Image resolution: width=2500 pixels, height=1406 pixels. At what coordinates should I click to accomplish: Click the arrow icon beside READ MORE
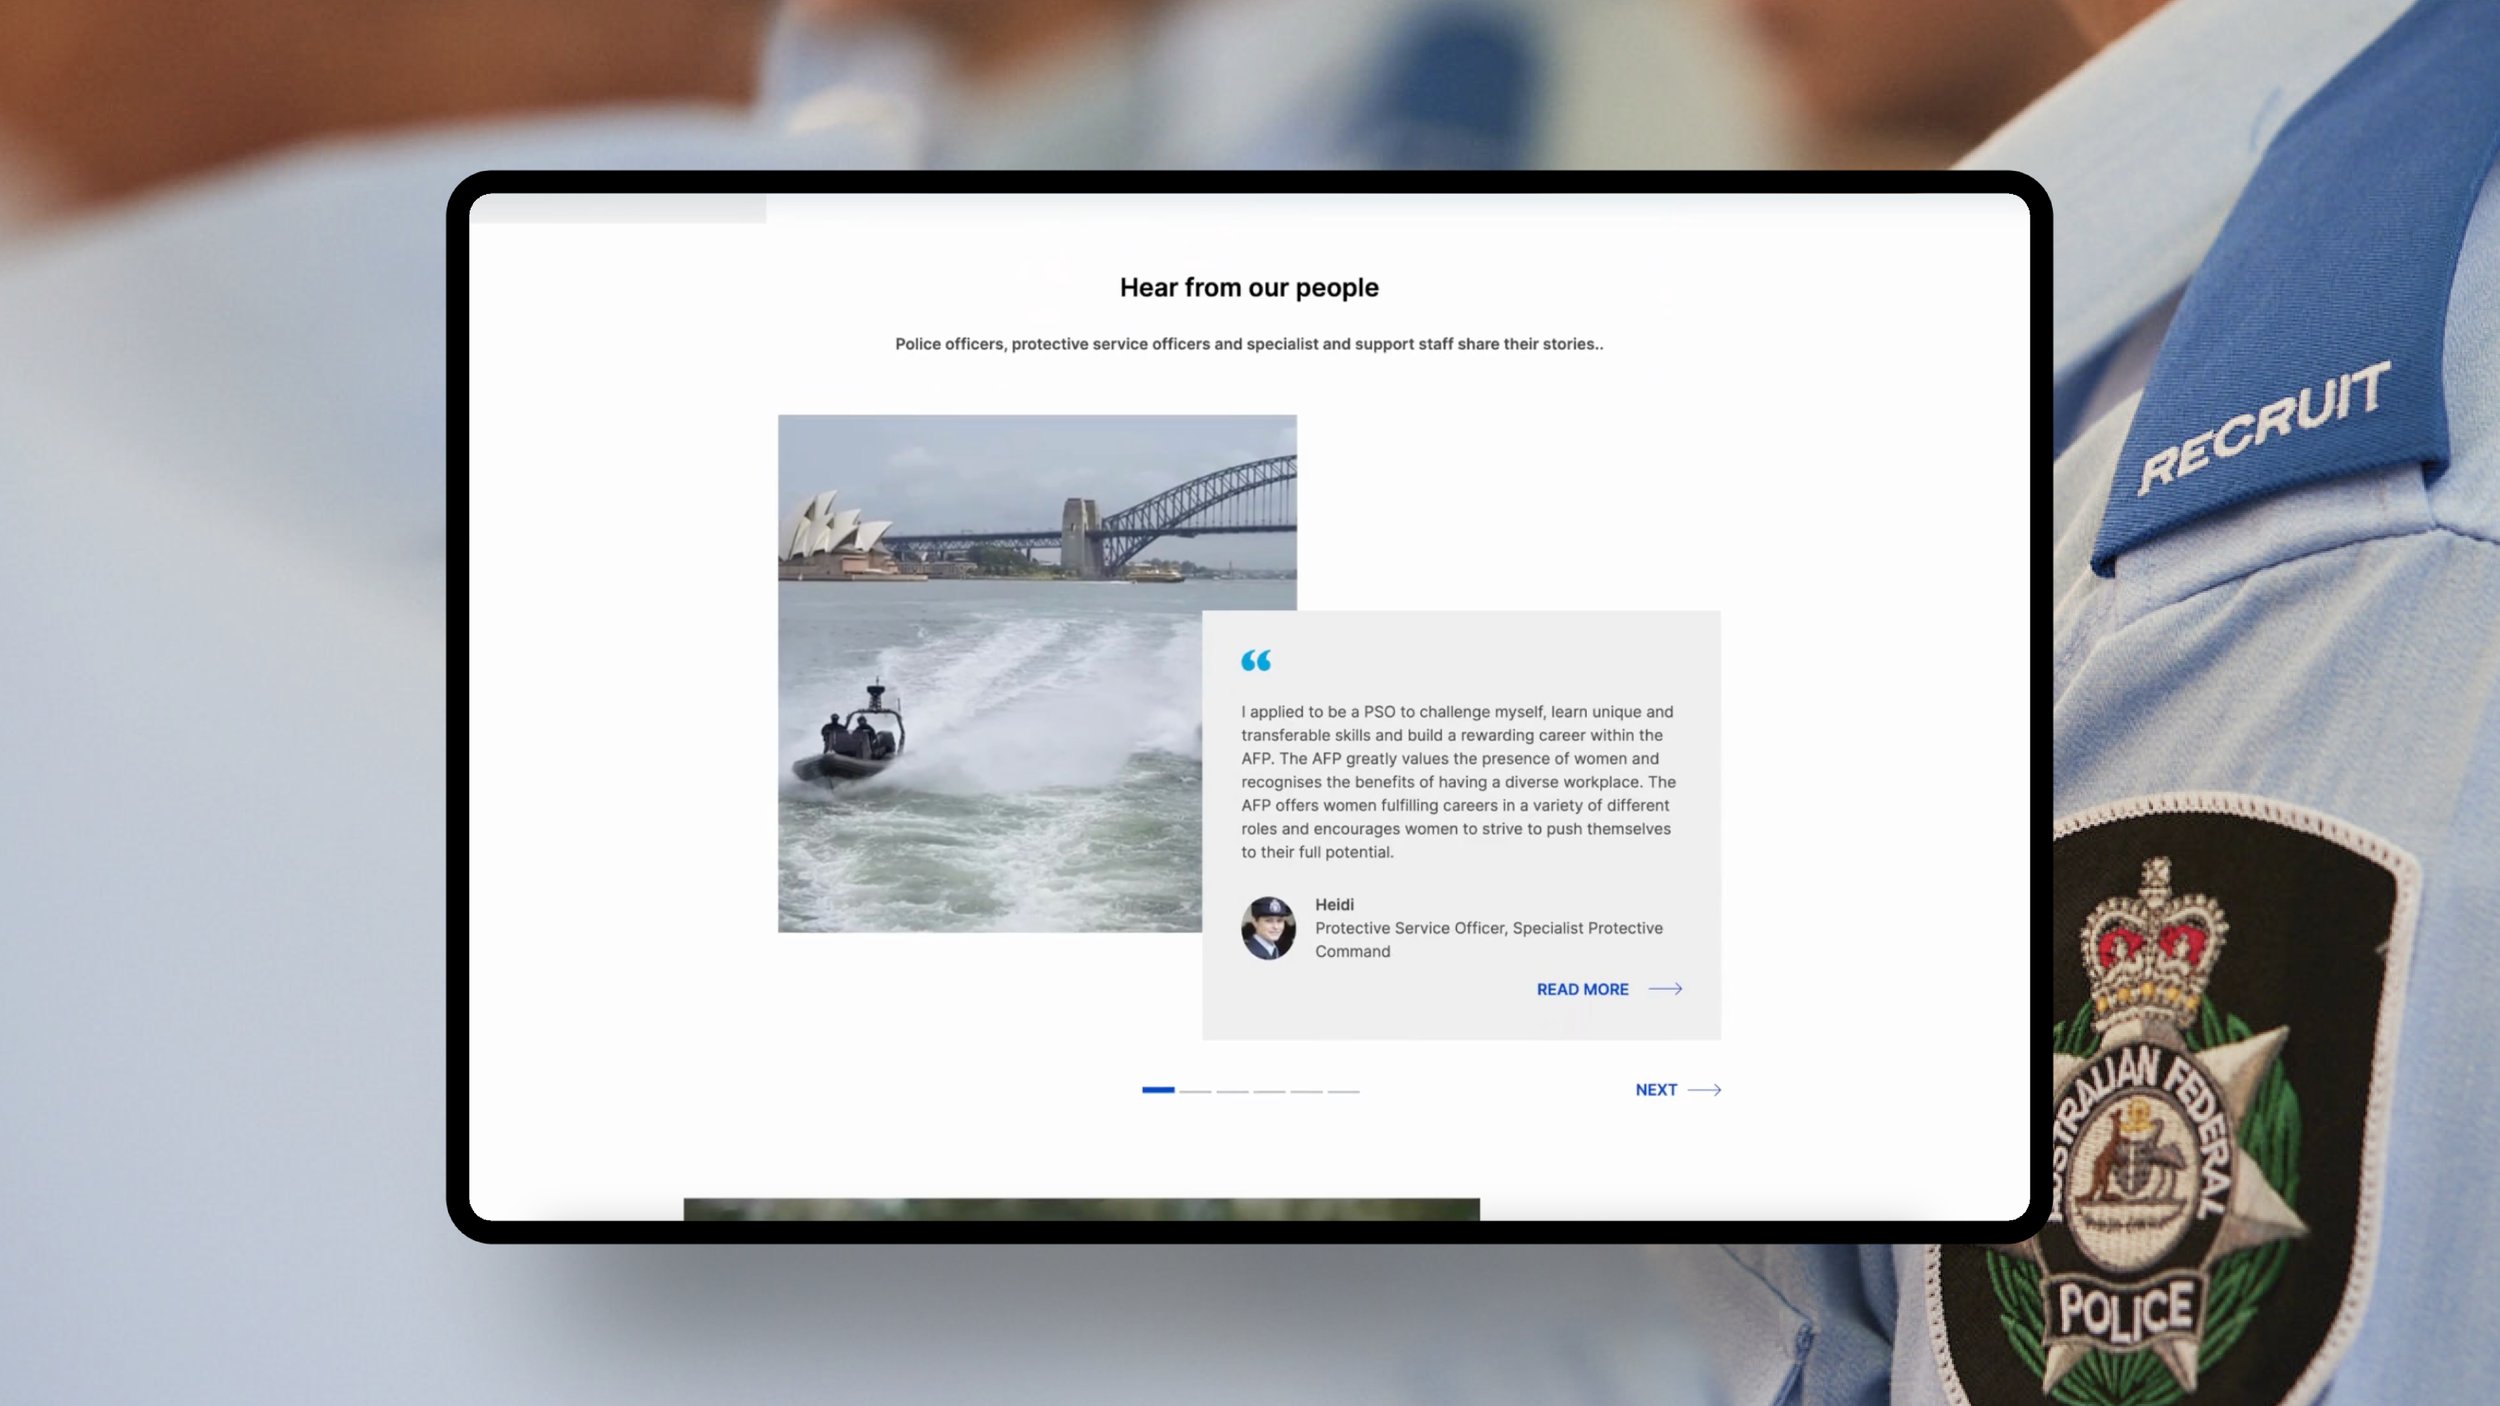pos(1665,989)
